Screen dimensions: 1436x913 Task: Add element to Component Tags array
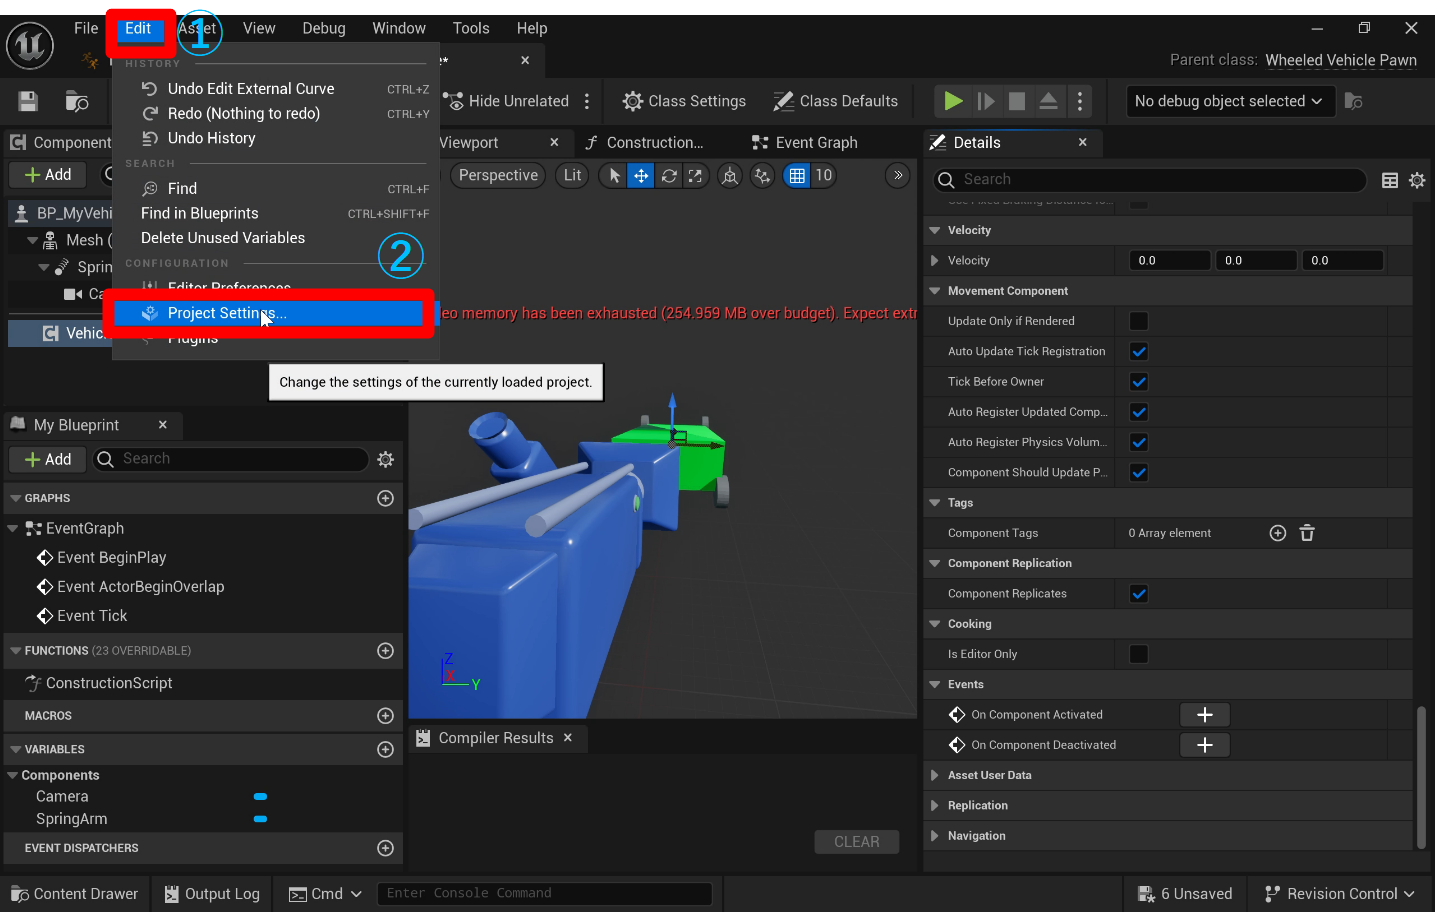1278,533
